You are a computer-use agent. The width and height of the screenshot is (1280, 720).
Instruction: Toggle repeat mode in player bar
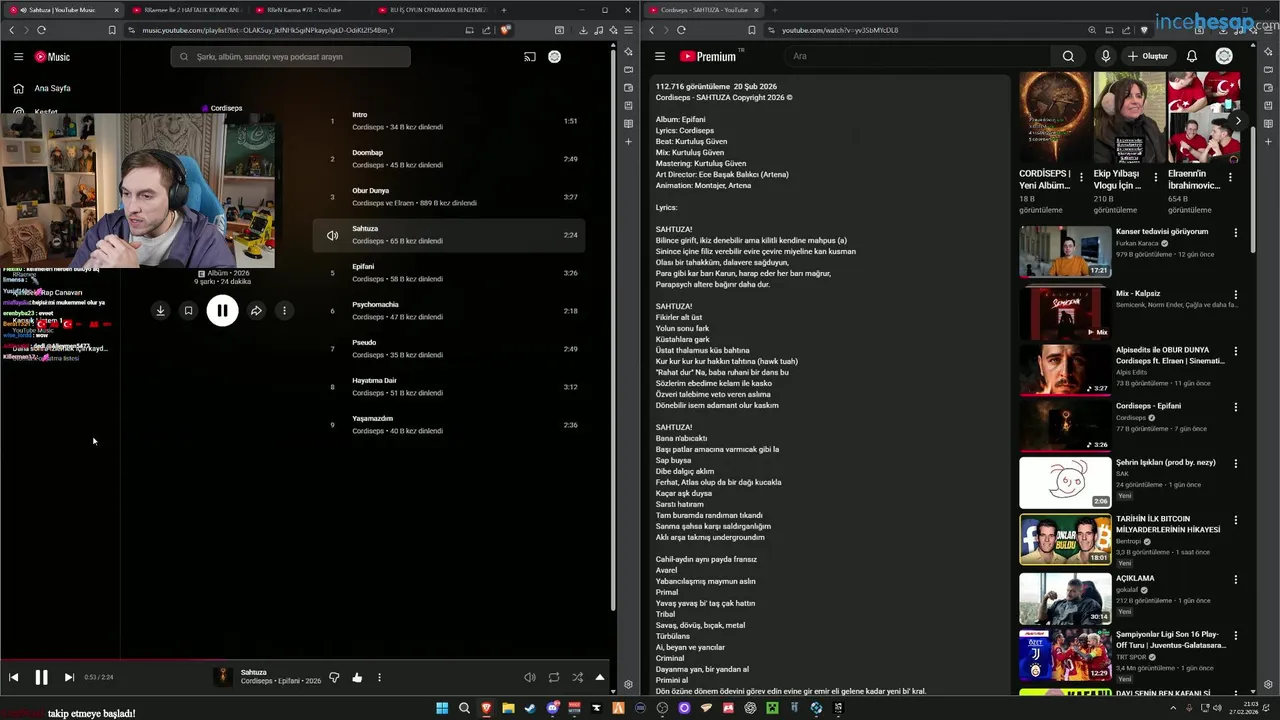coord(554,677)
